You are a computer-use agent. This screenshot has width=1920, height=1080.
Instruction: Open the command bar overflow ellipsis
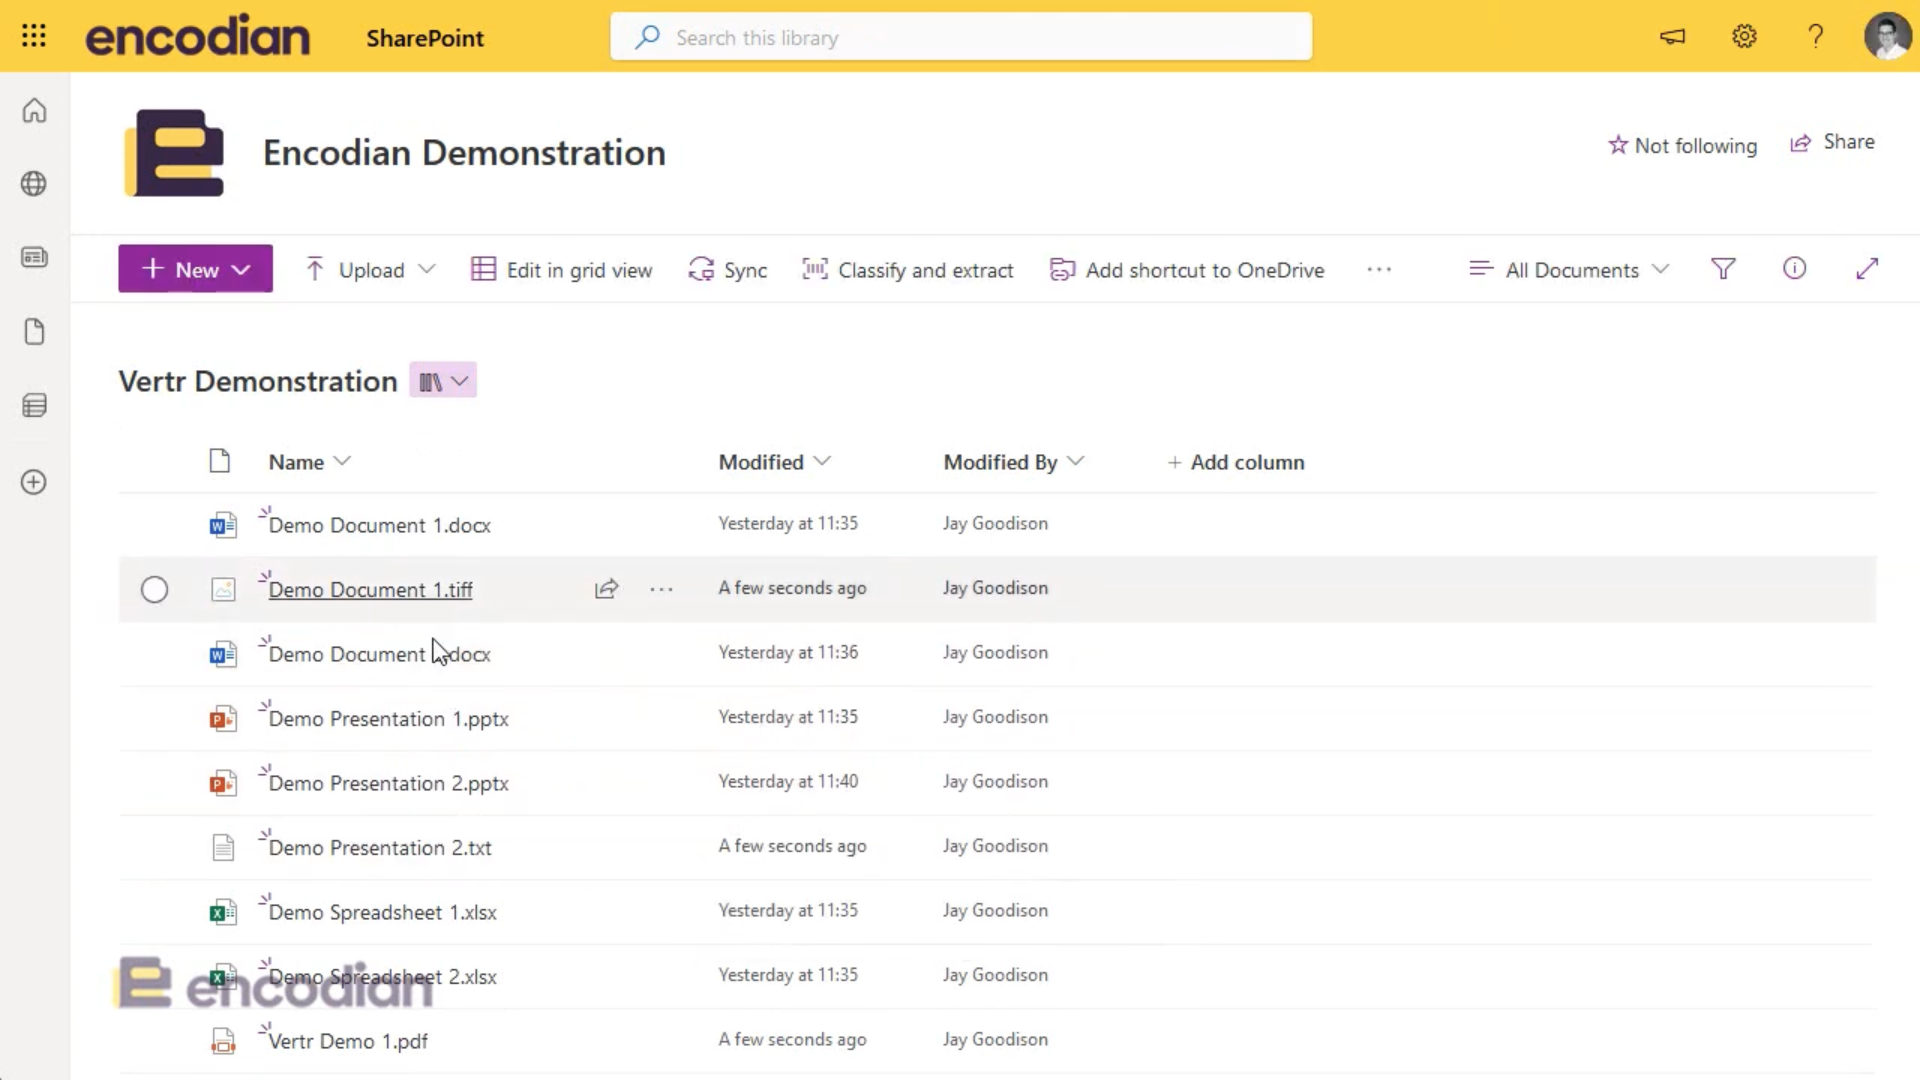coord(1379,269)
